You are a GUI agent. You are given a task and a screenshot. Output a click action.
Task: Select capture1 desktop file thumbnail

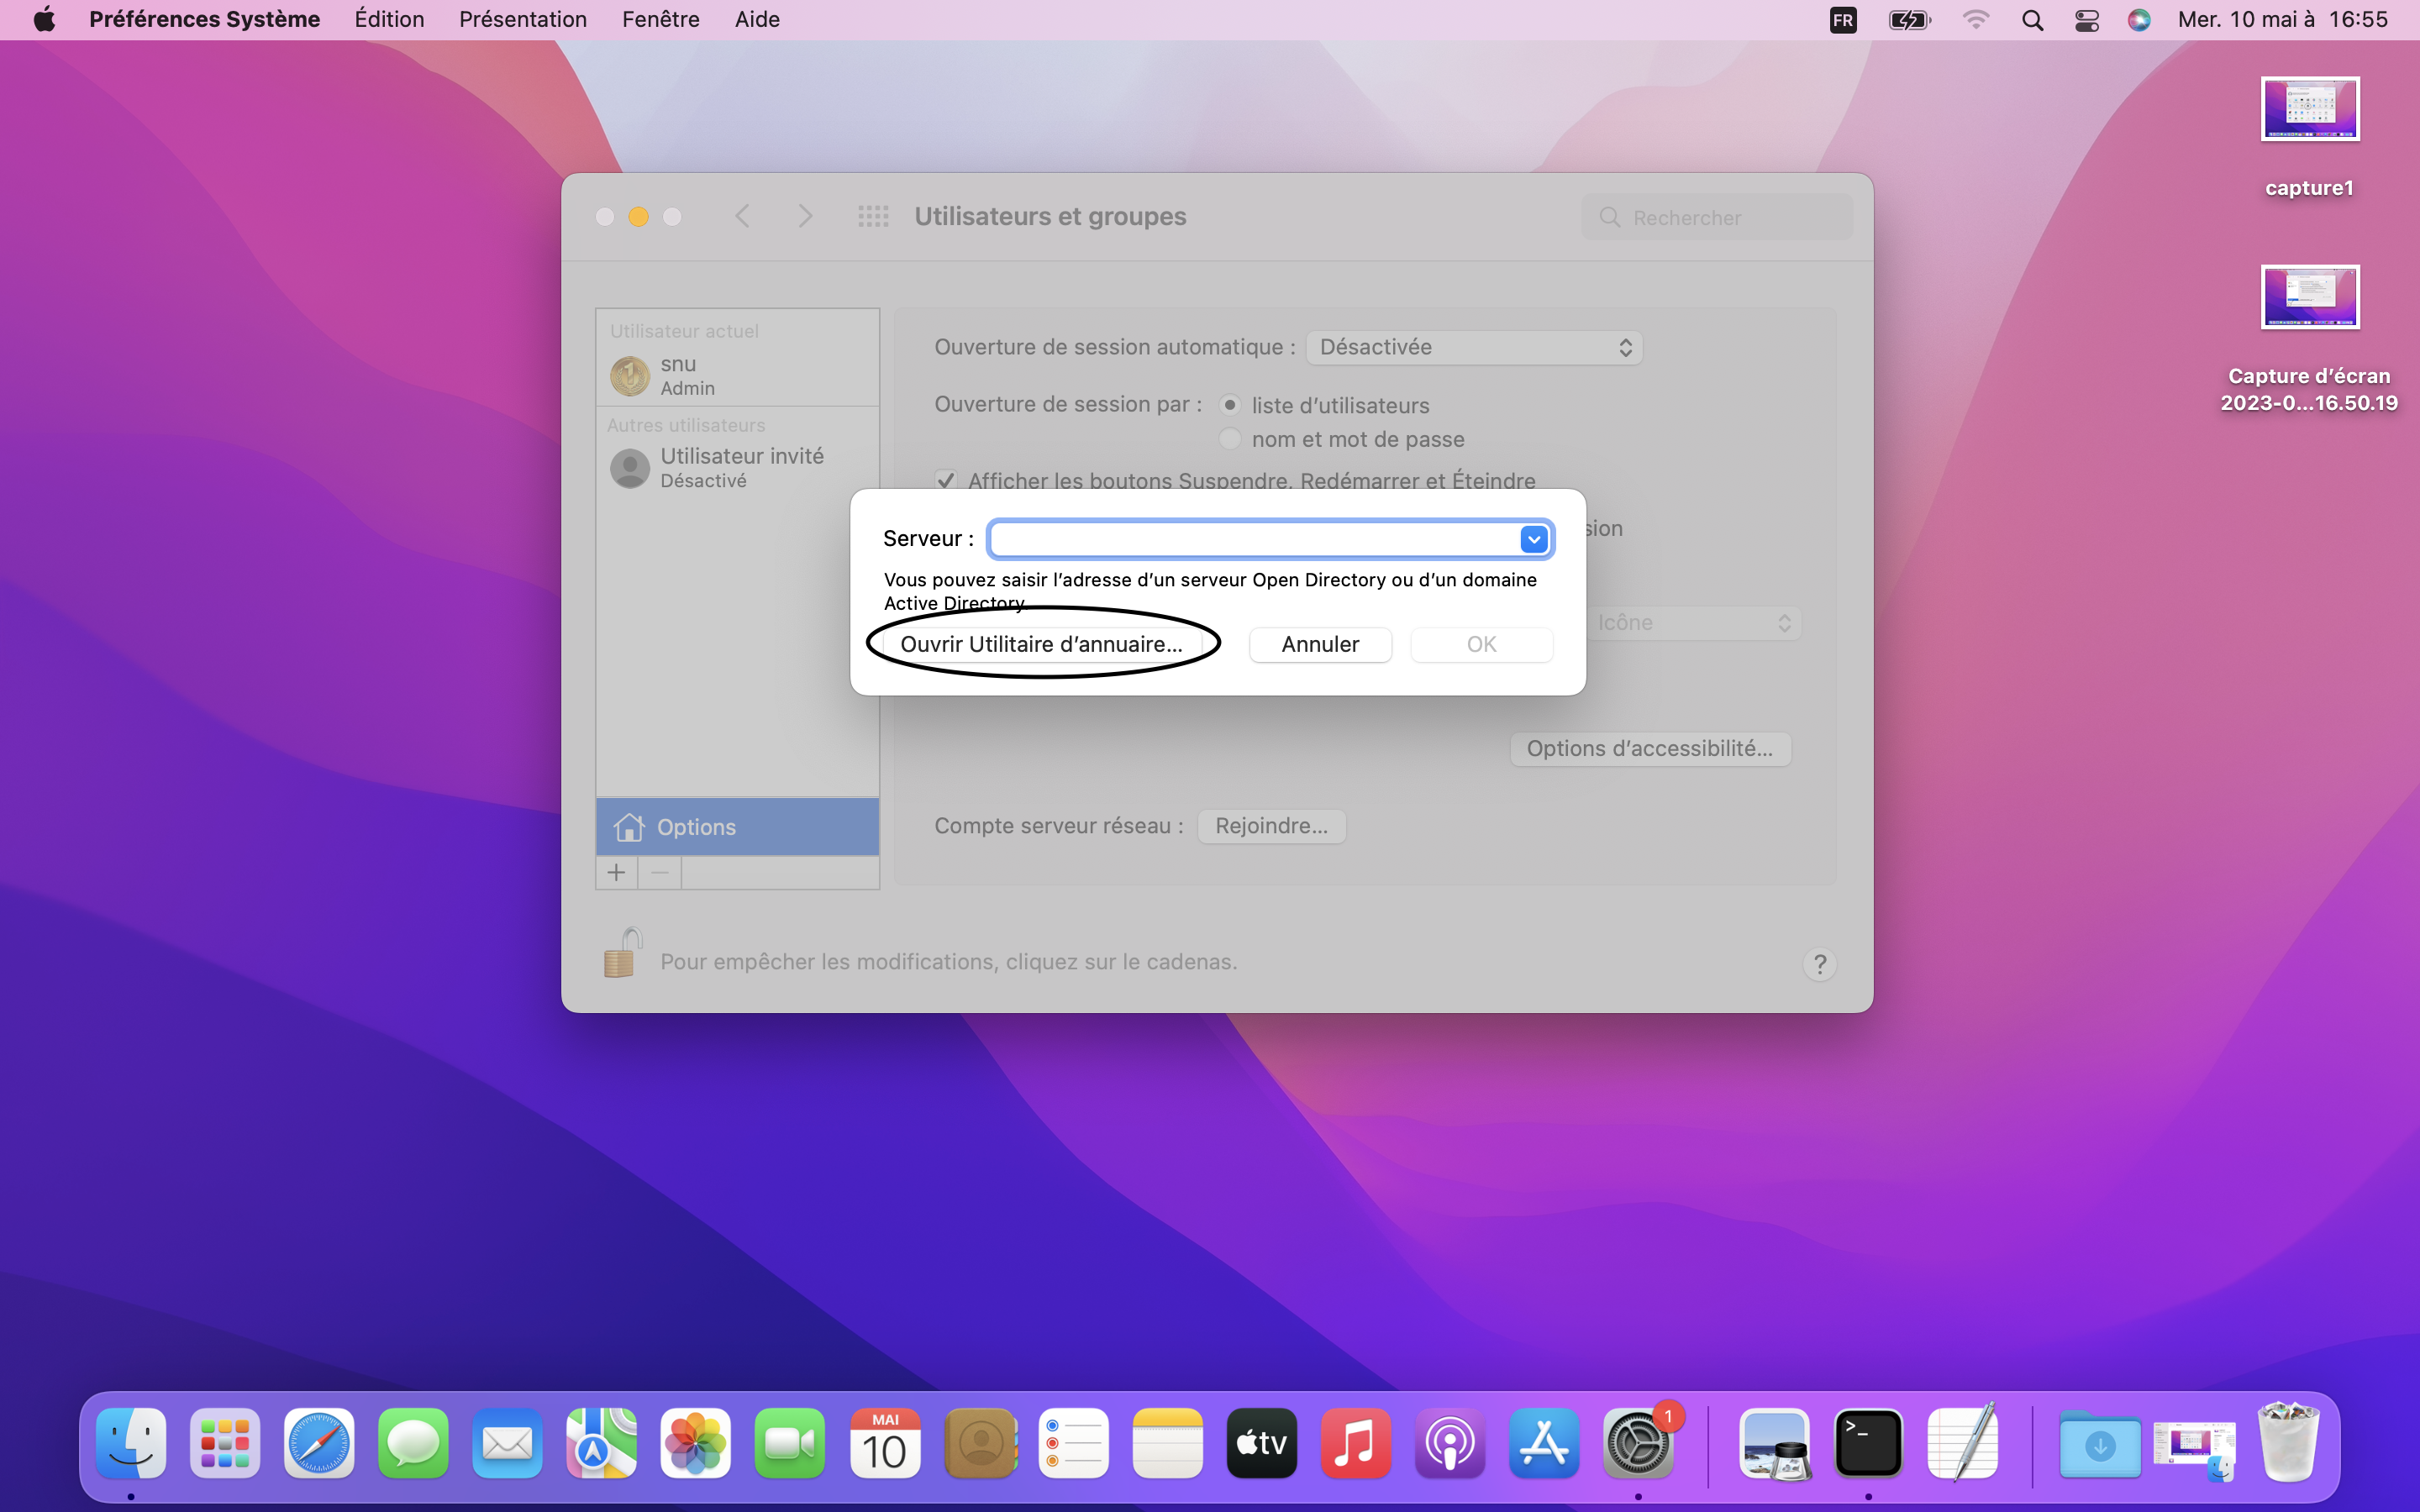coord(2310,109)
